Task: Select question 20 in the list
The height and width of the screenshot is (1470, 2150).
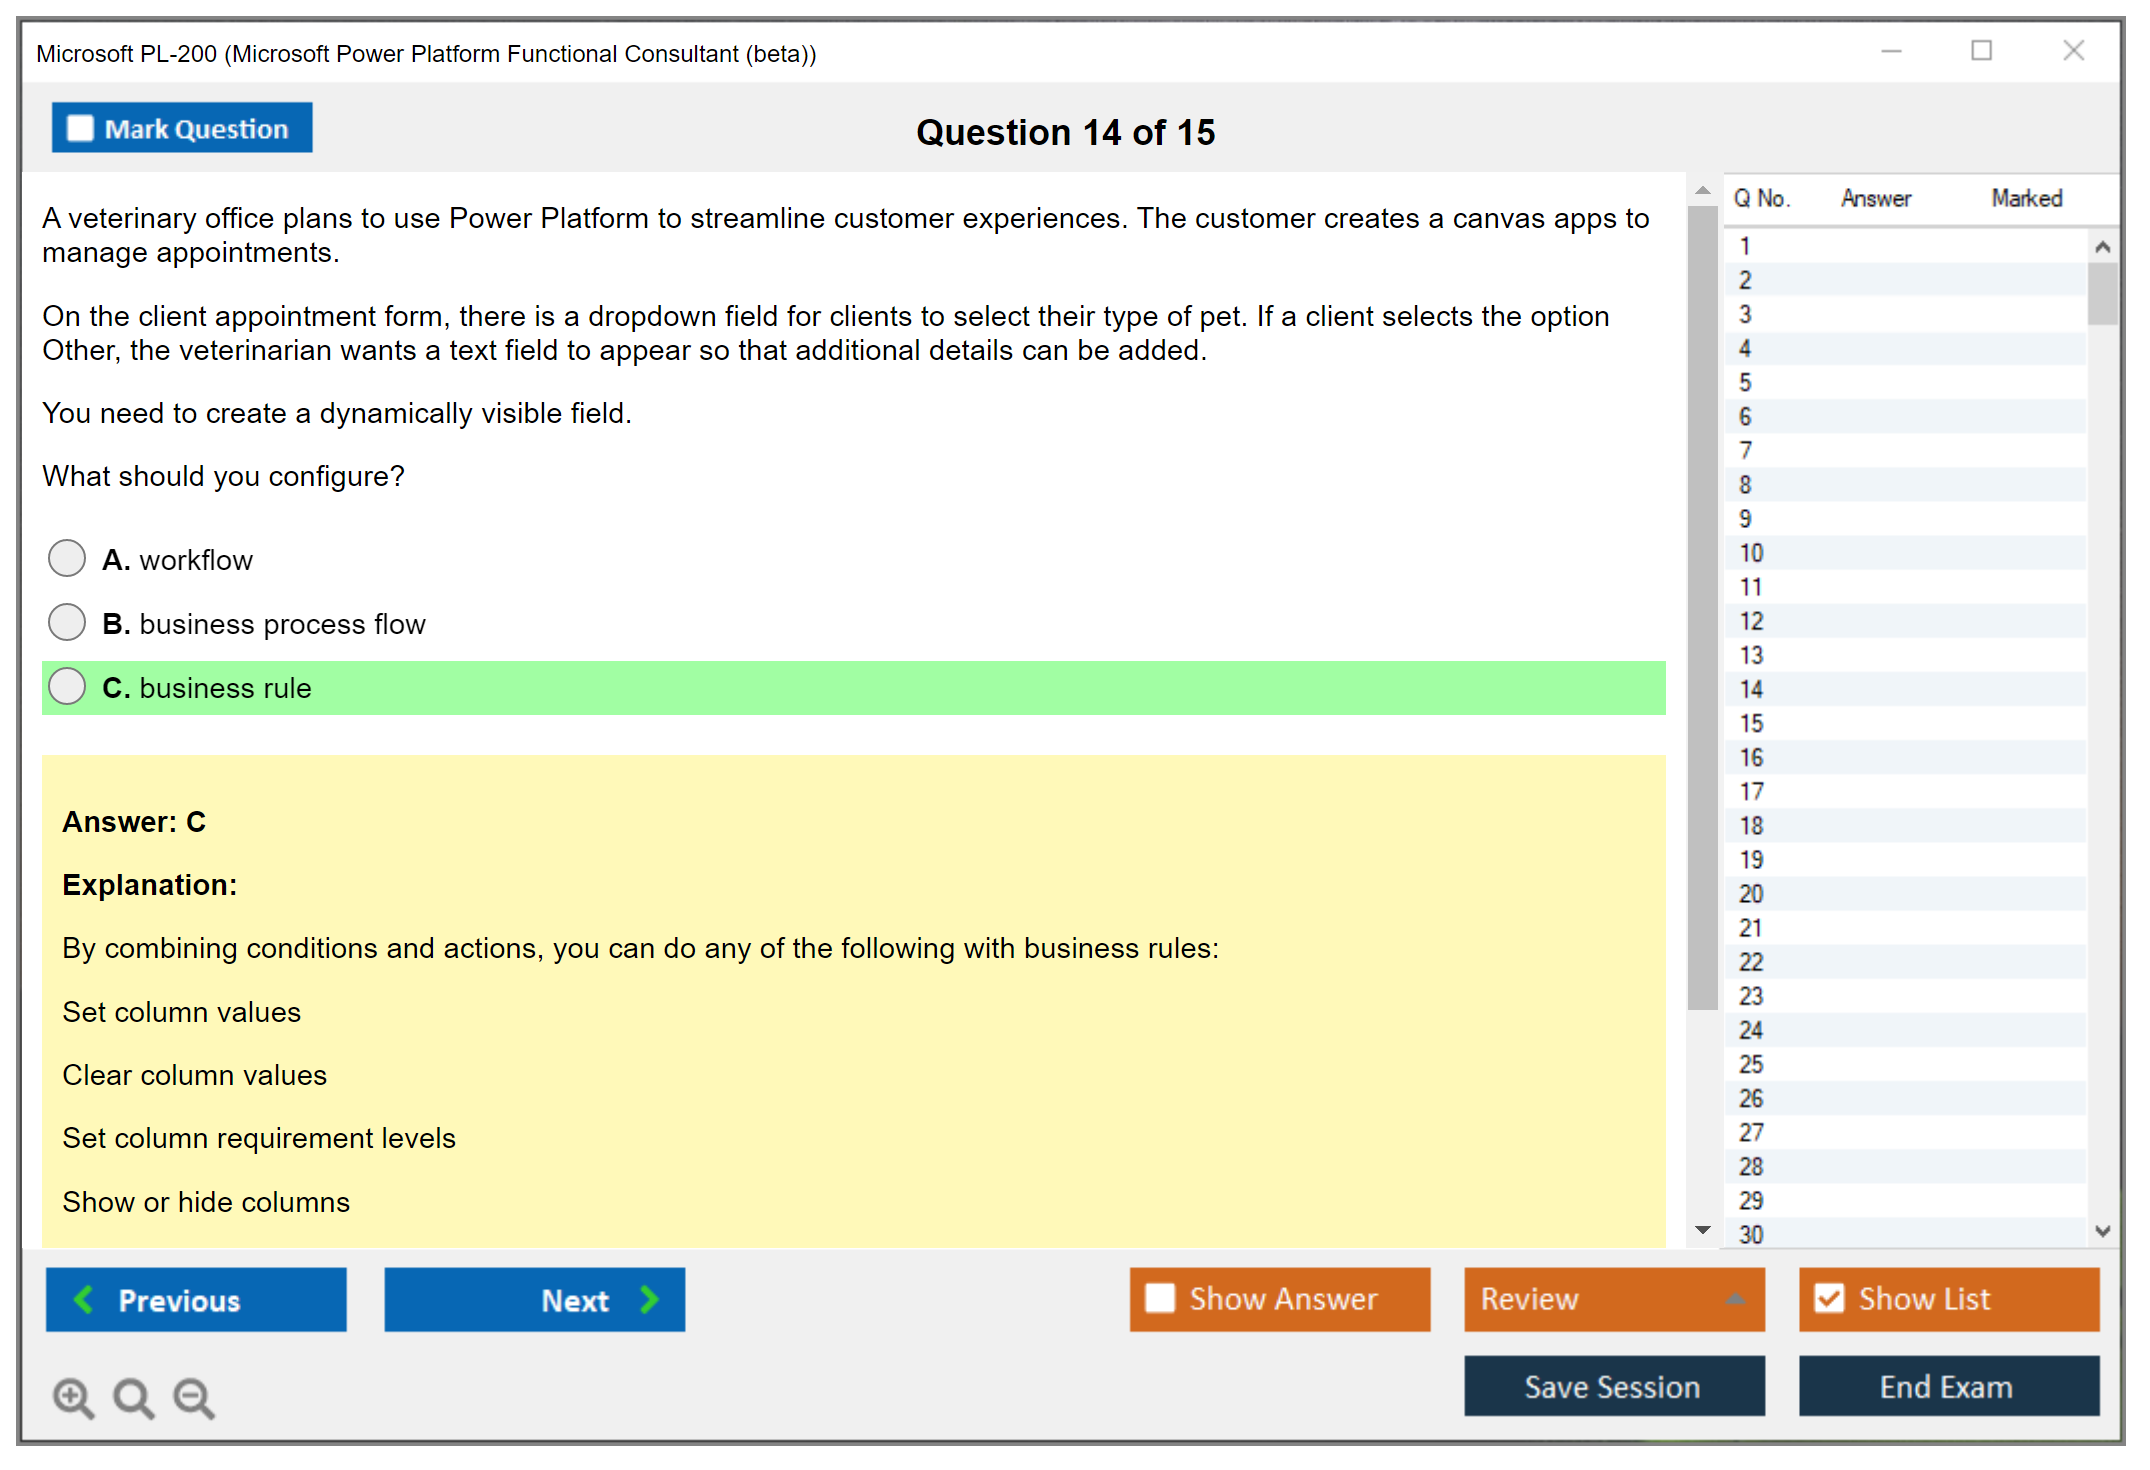Action: tap(1751, 893)
